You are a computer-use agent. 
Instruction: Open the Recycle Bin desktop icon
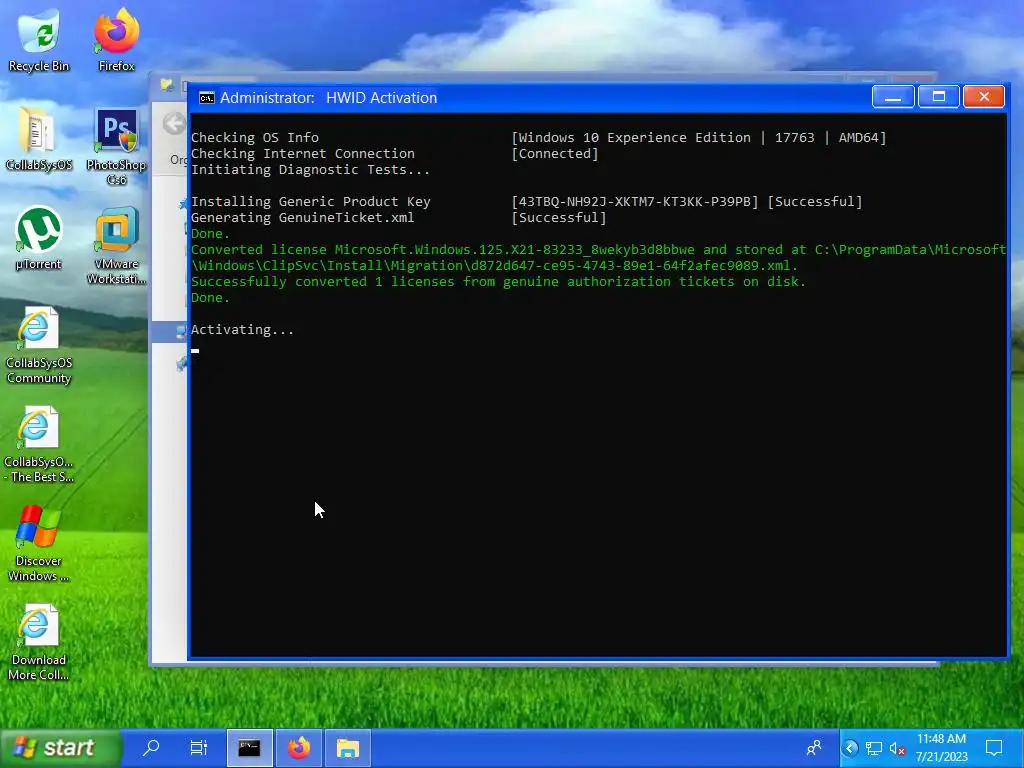[39, 38]
